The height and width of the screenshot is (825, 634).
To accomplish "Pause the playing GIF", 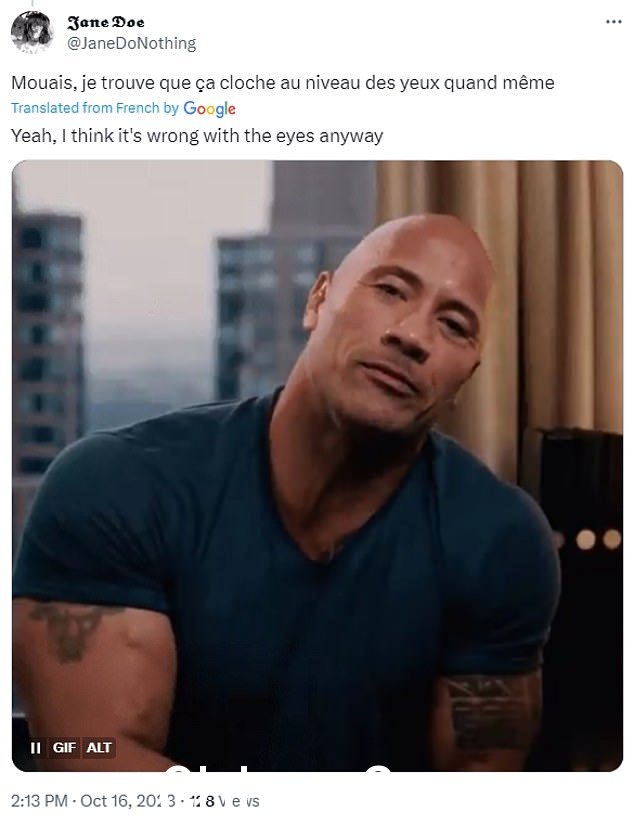I will tap(35, 748).
